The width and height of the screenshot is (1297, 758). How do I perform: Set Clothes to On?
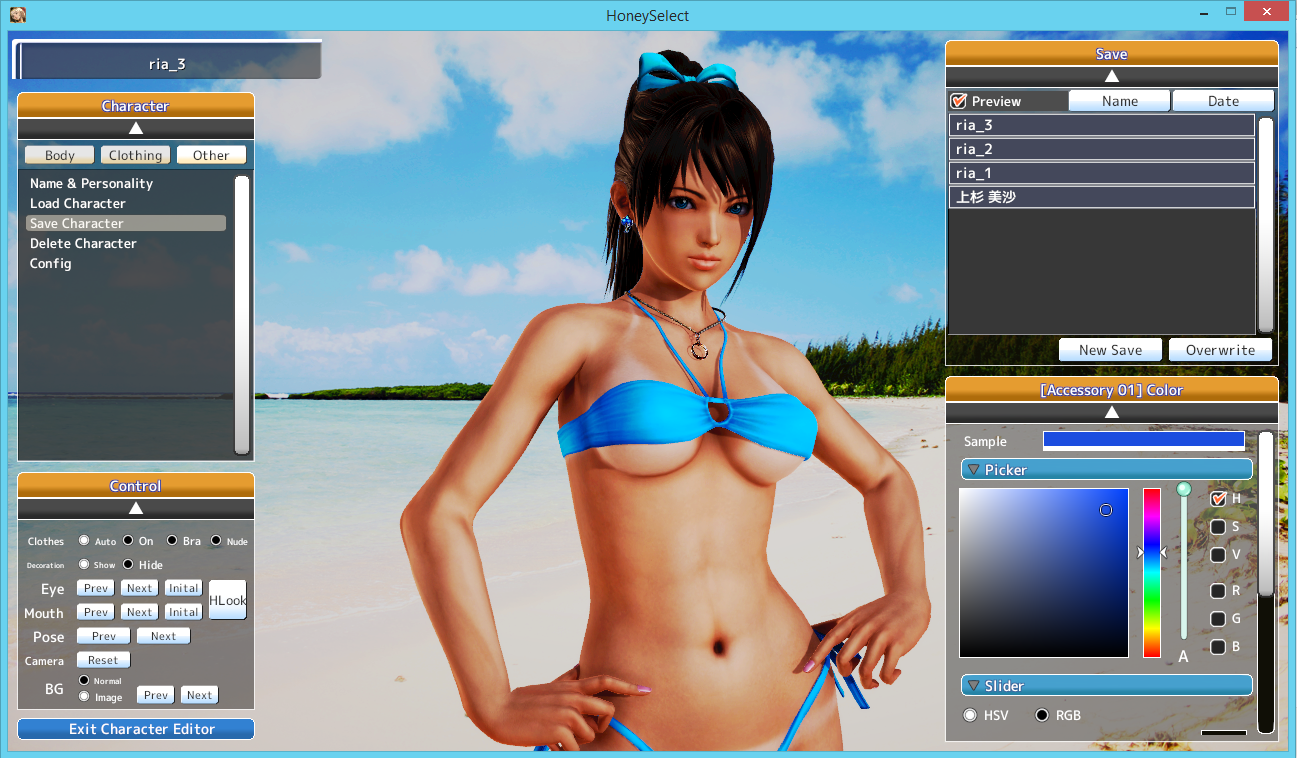(128, 541)
